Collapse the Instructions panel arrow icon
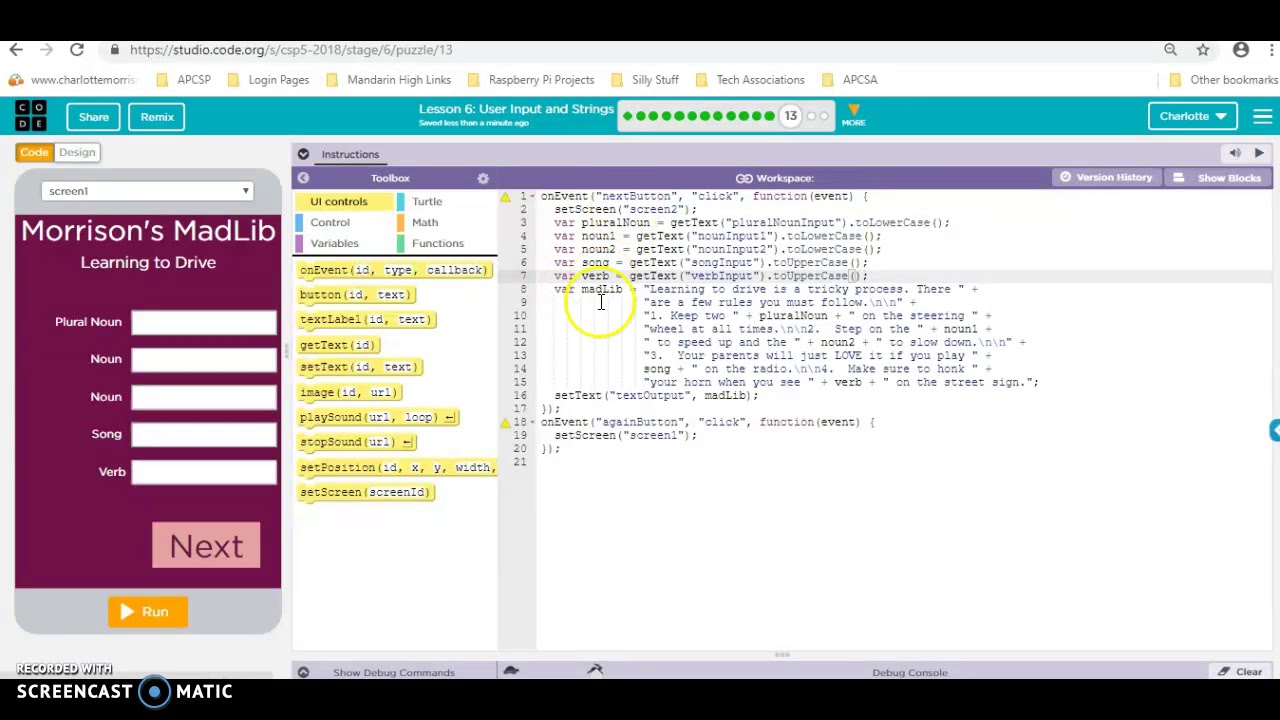 click(303, 154)
